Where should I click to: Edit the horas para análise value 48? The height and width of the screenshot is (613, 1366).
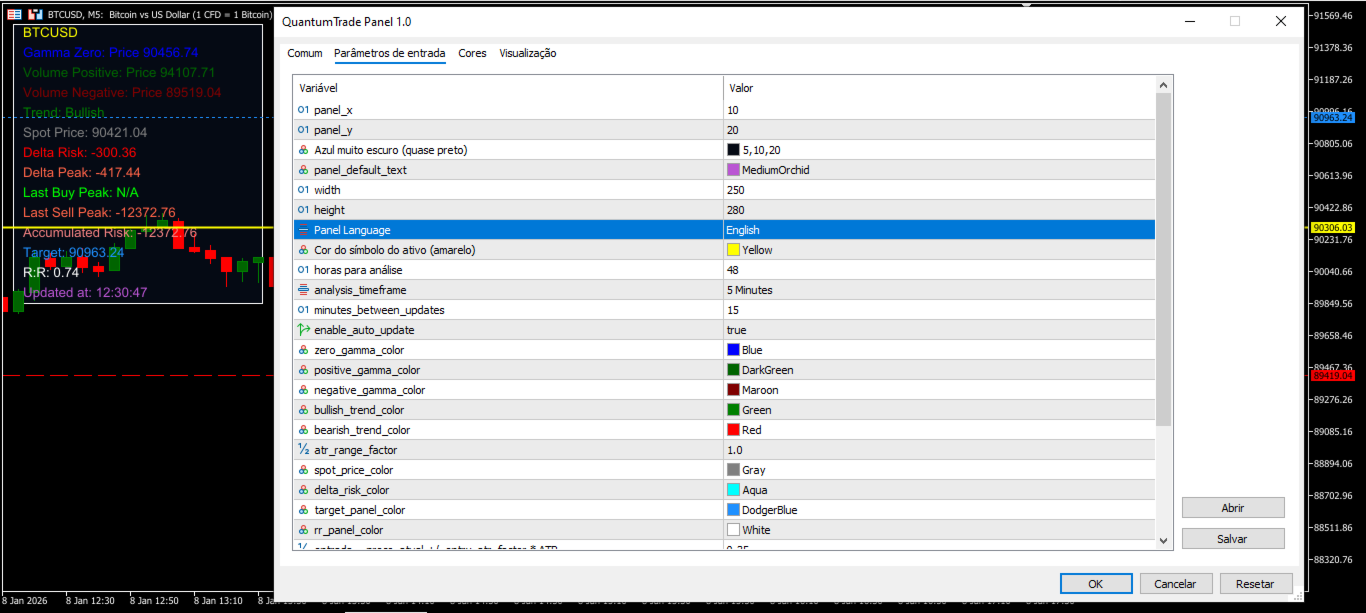click(x=939, y=270)
